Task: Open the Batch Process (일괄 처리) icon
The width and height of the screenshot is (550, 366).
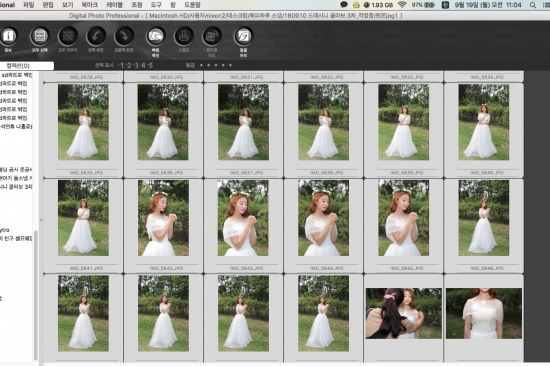Action: coord(243,36)
